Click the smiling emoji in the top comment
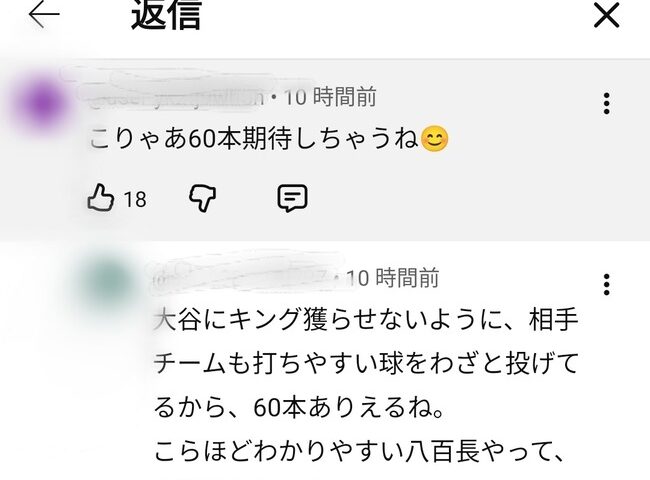The image size is (650, 480). 434,139
